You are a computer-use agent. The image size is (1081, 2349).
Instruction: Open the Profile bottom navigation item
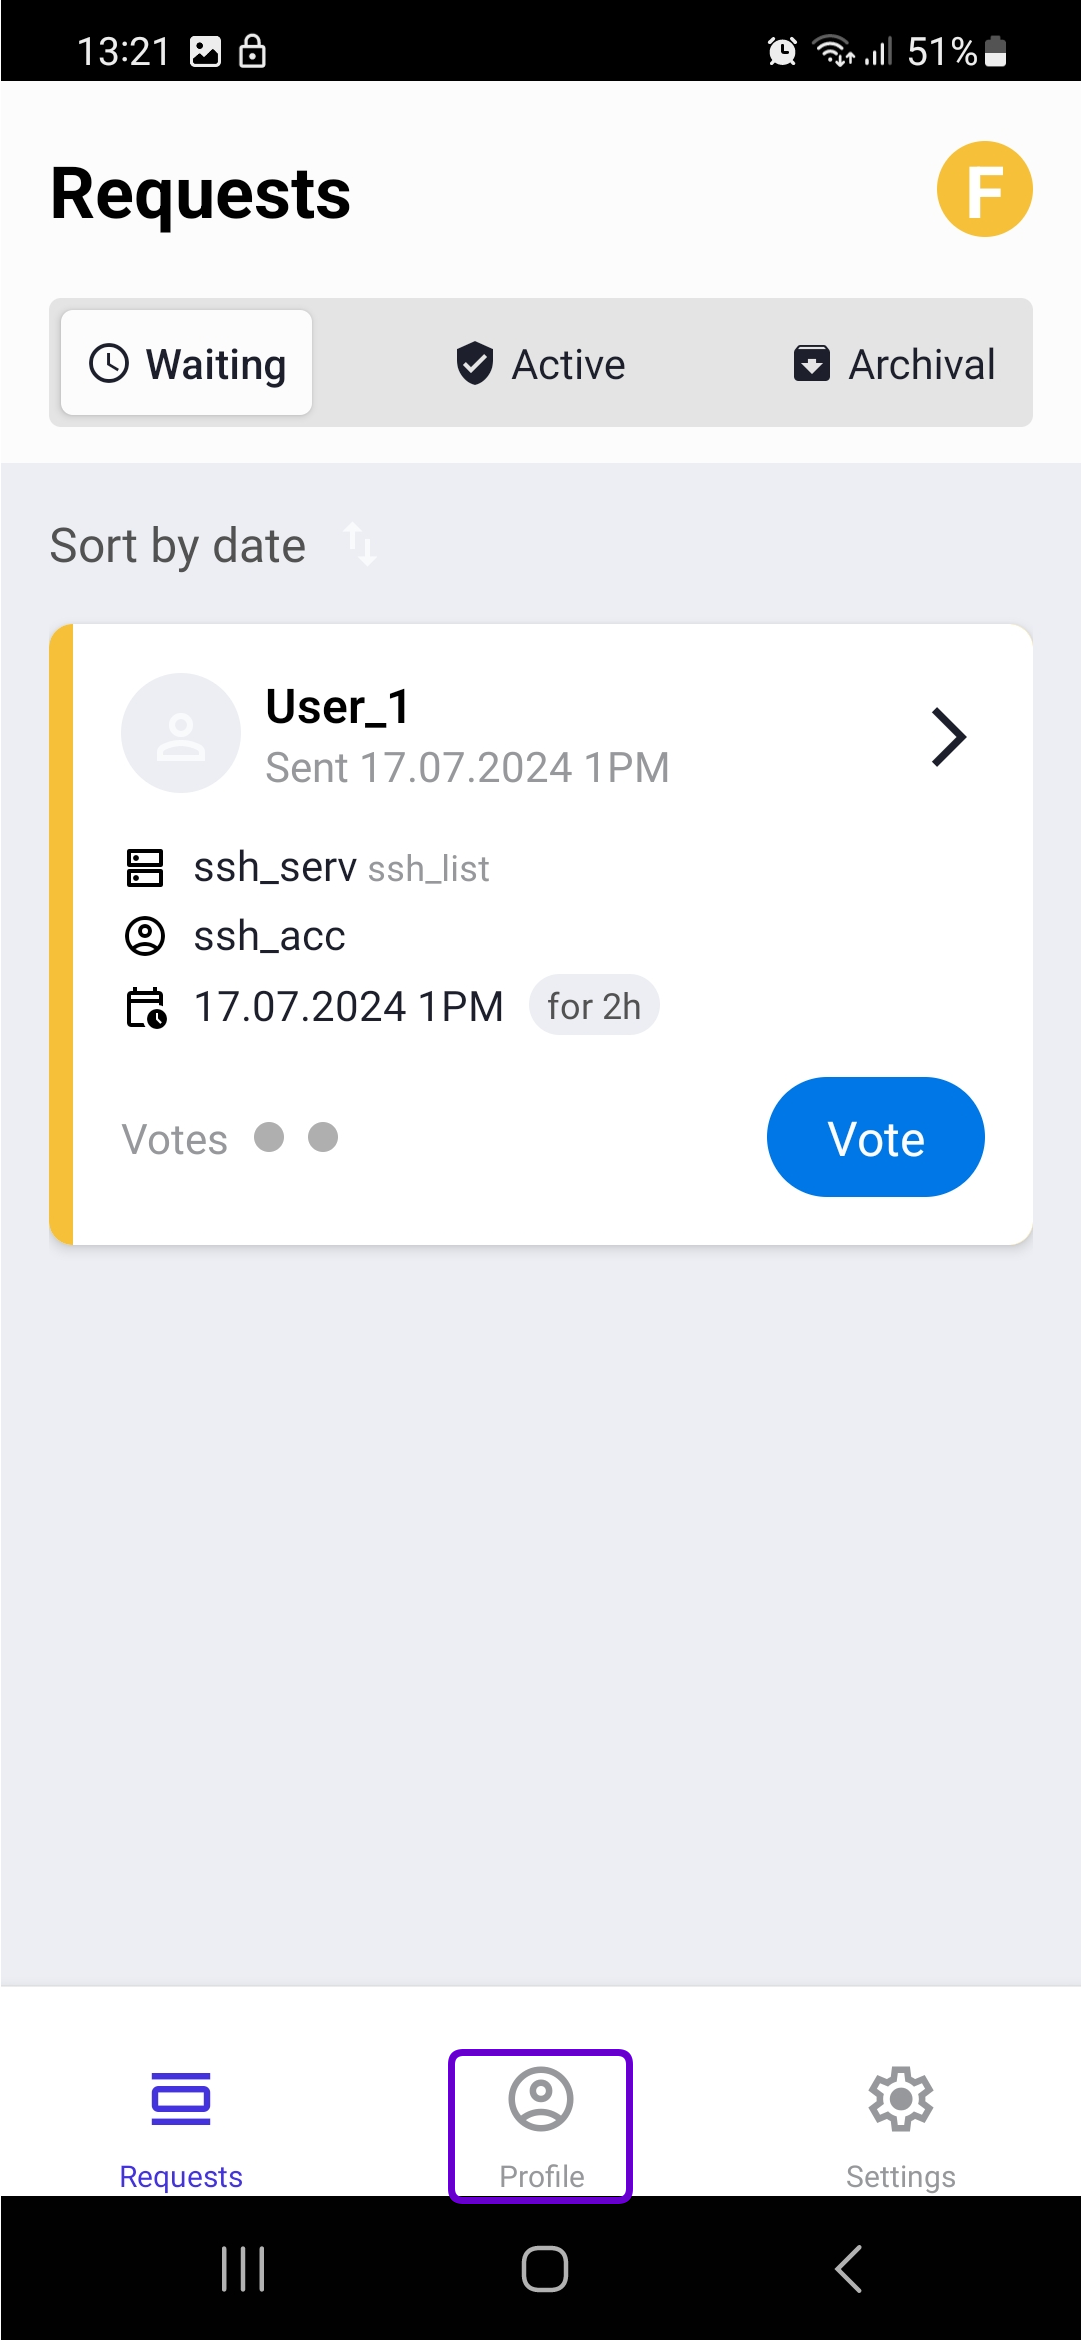tap(541, 2125)
